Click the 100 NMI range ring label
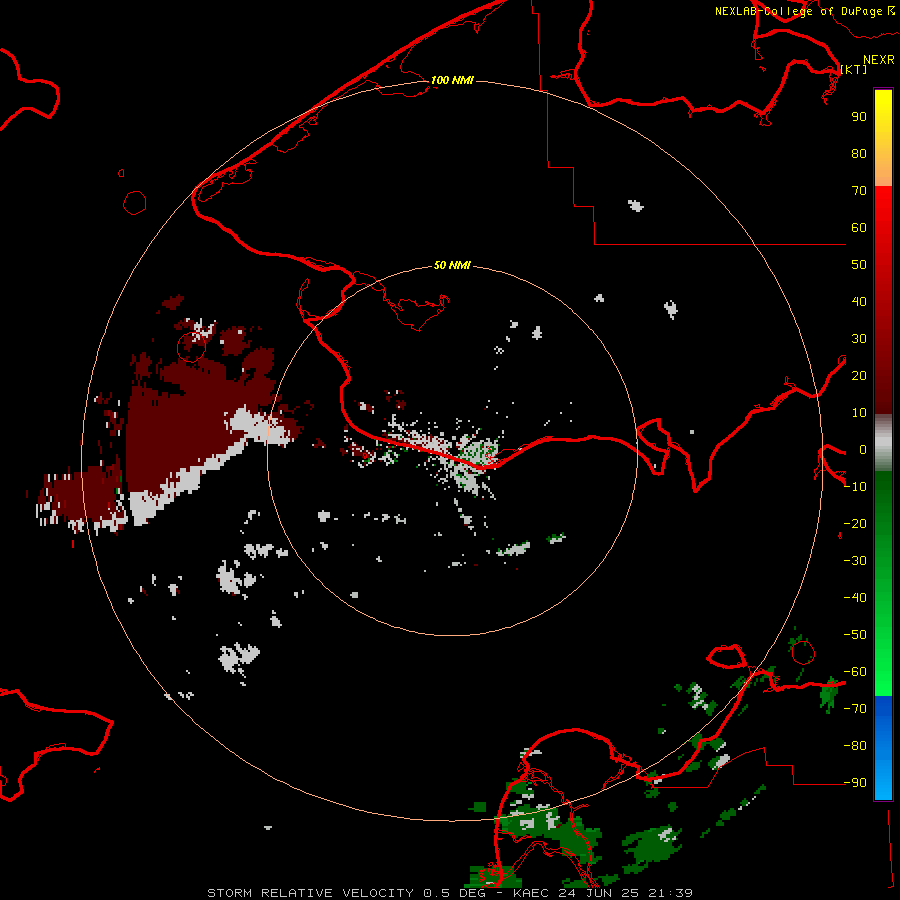Viewport: 900px width, 900px height. pyautogui.click(x=452, y=80)
